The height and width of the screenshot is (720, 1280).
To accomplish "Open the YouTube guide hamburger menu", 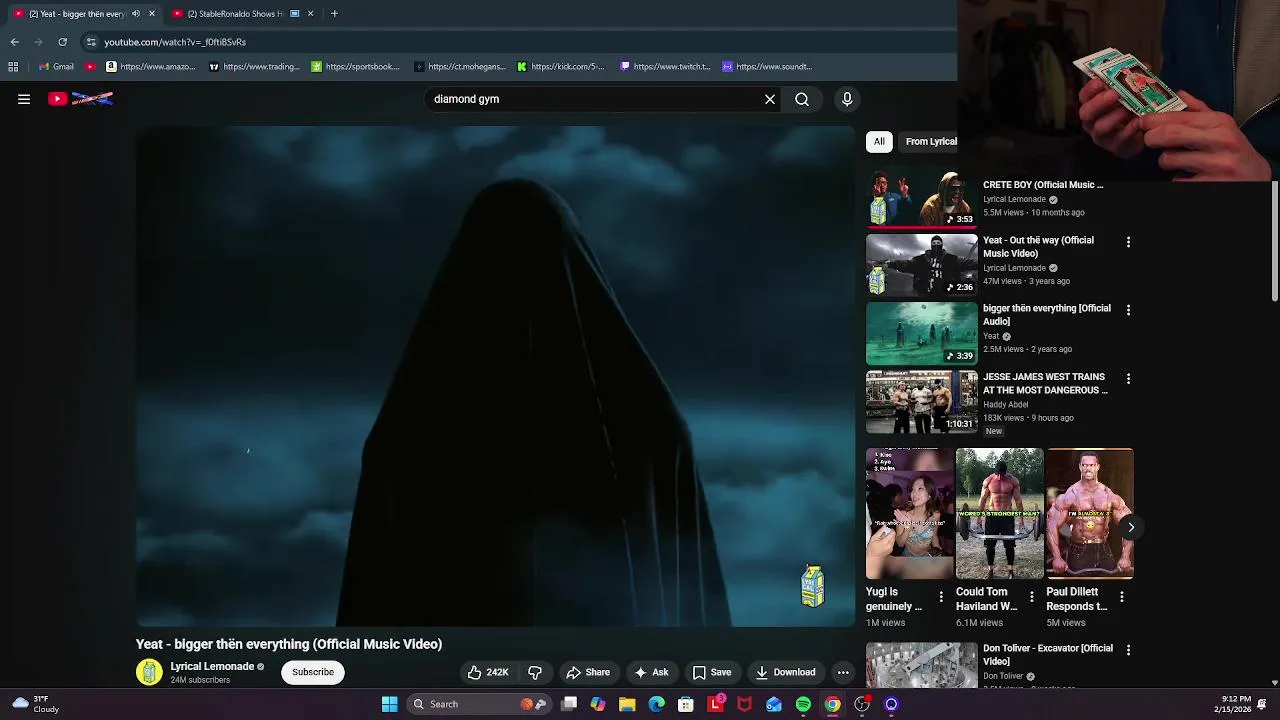I will click(24, 99).
